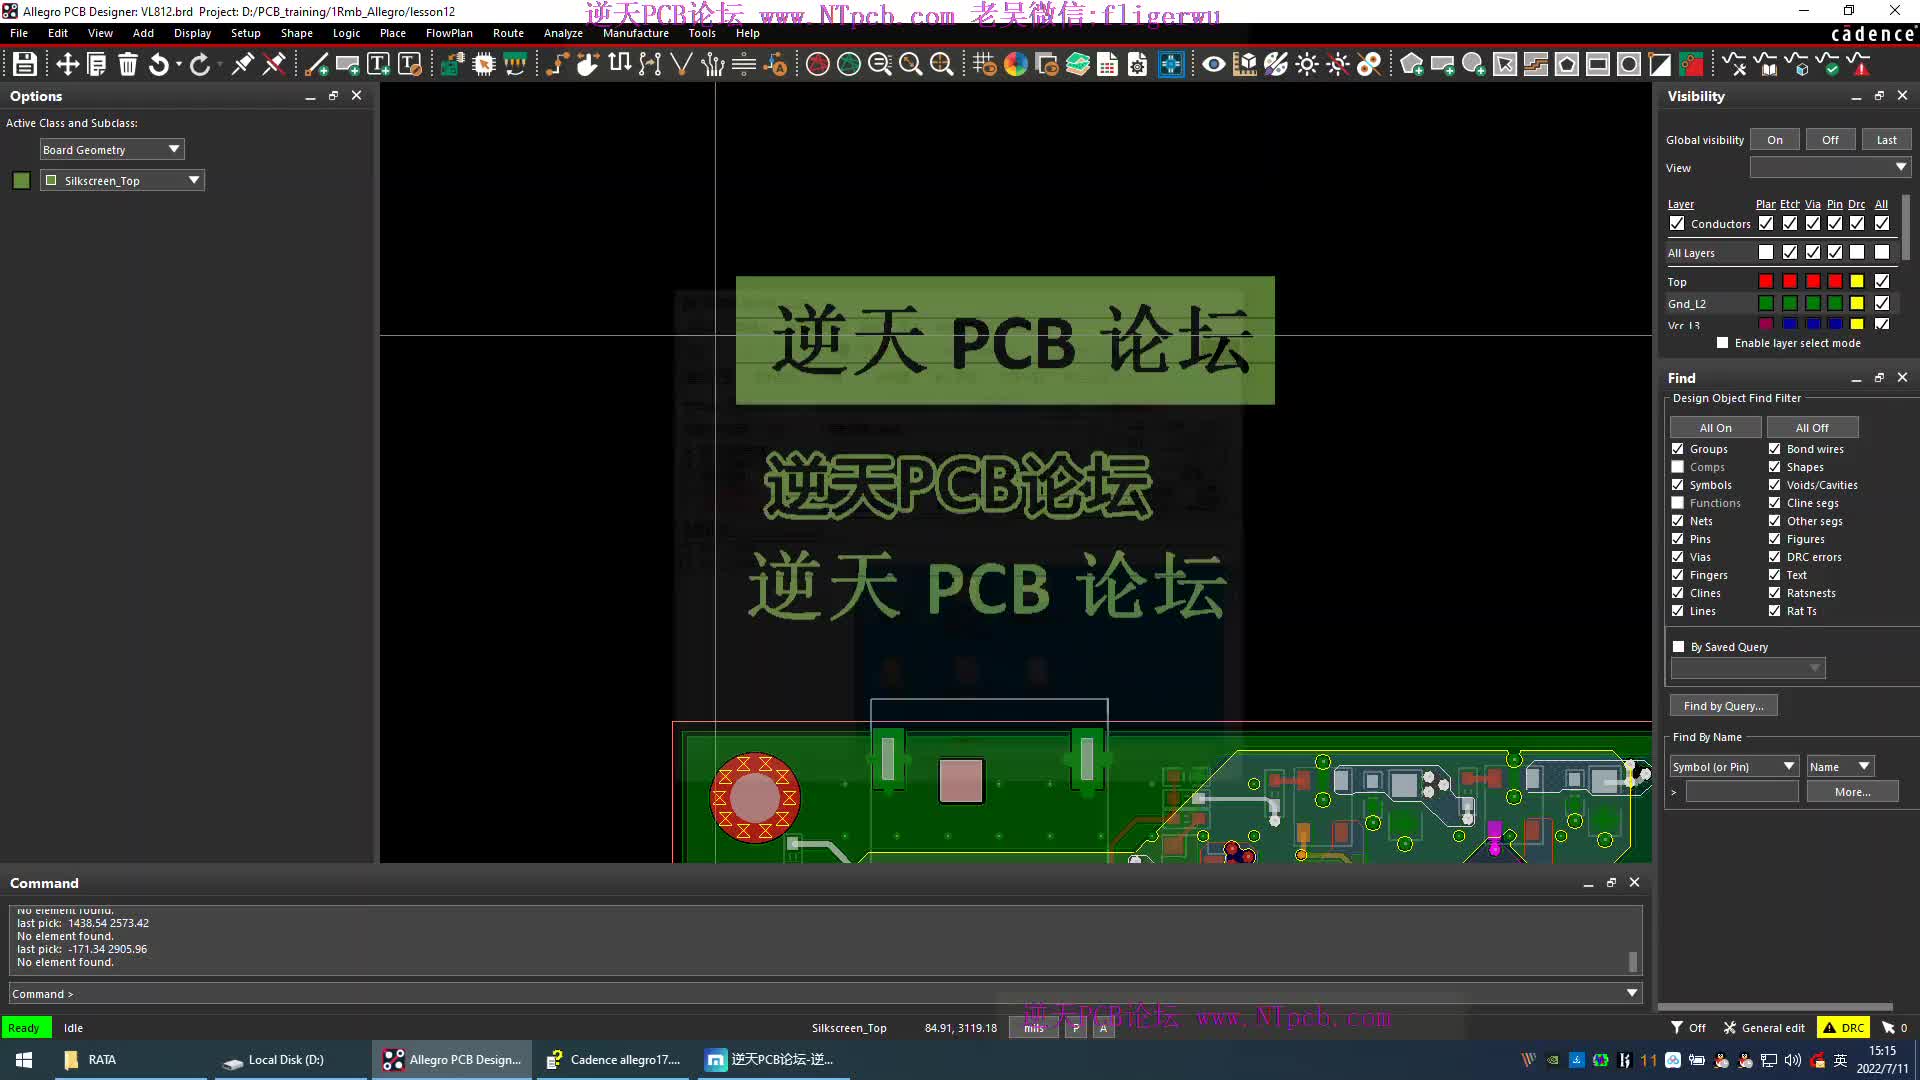Click the Copy tool icon

click(97, 65)
